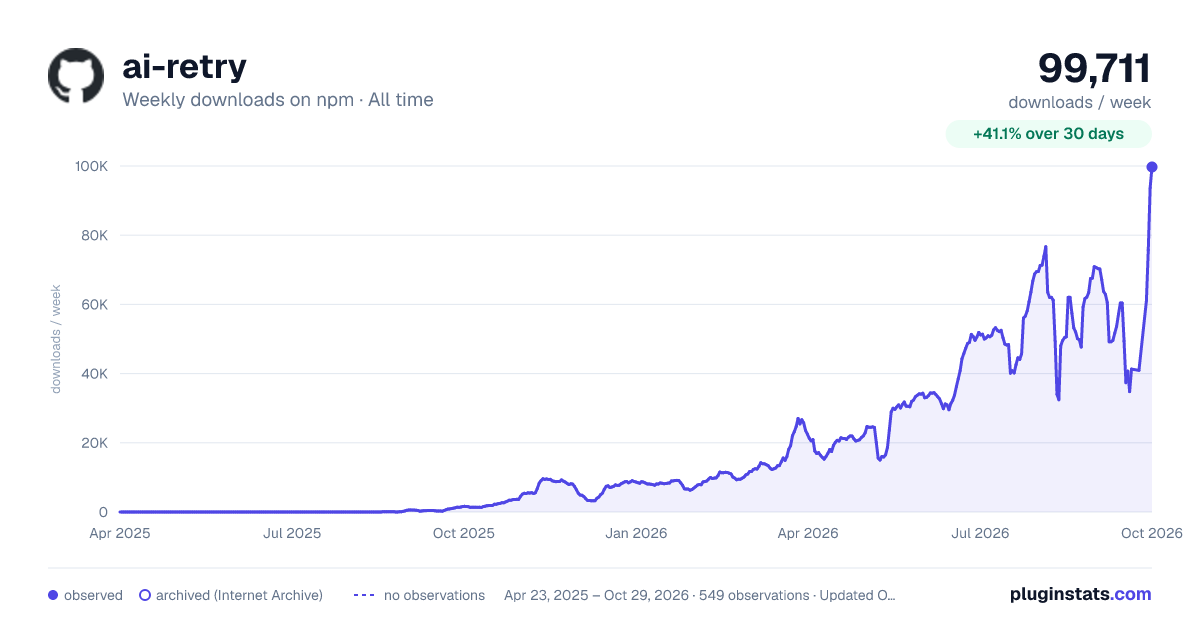Screen dimensions: 1200x630
Task: Click the latest data point dot on chart
Action: (1152, 167)
